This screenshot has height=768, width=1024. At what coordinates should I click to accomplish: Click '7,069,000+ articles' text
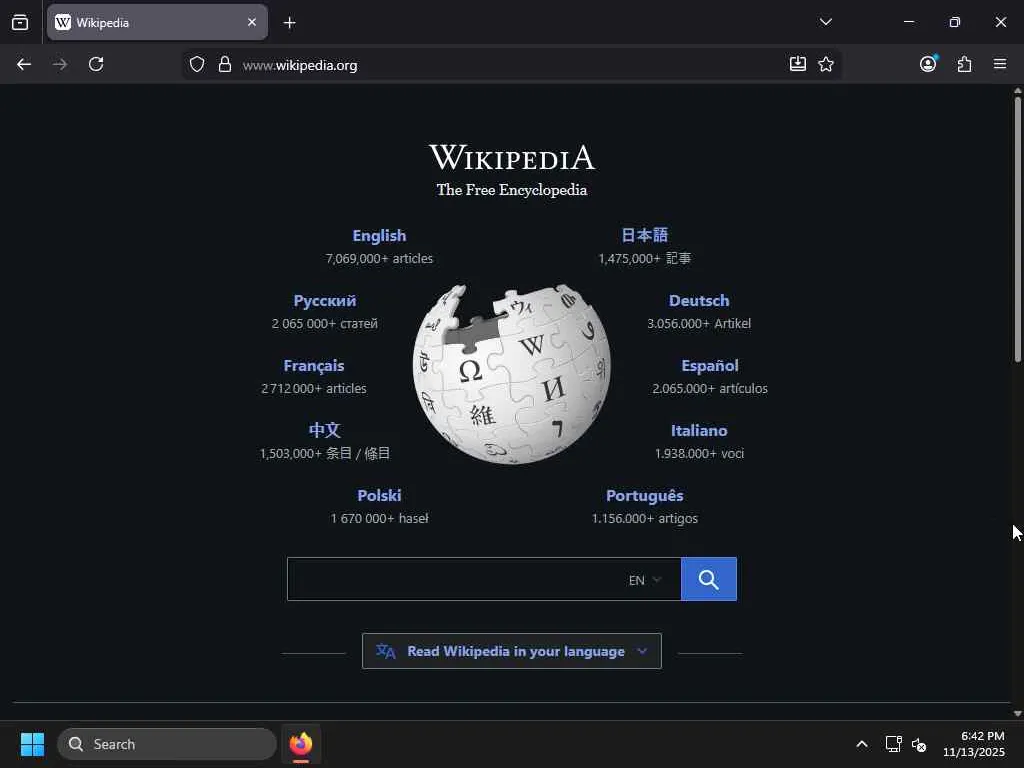[x=379, y=259]
